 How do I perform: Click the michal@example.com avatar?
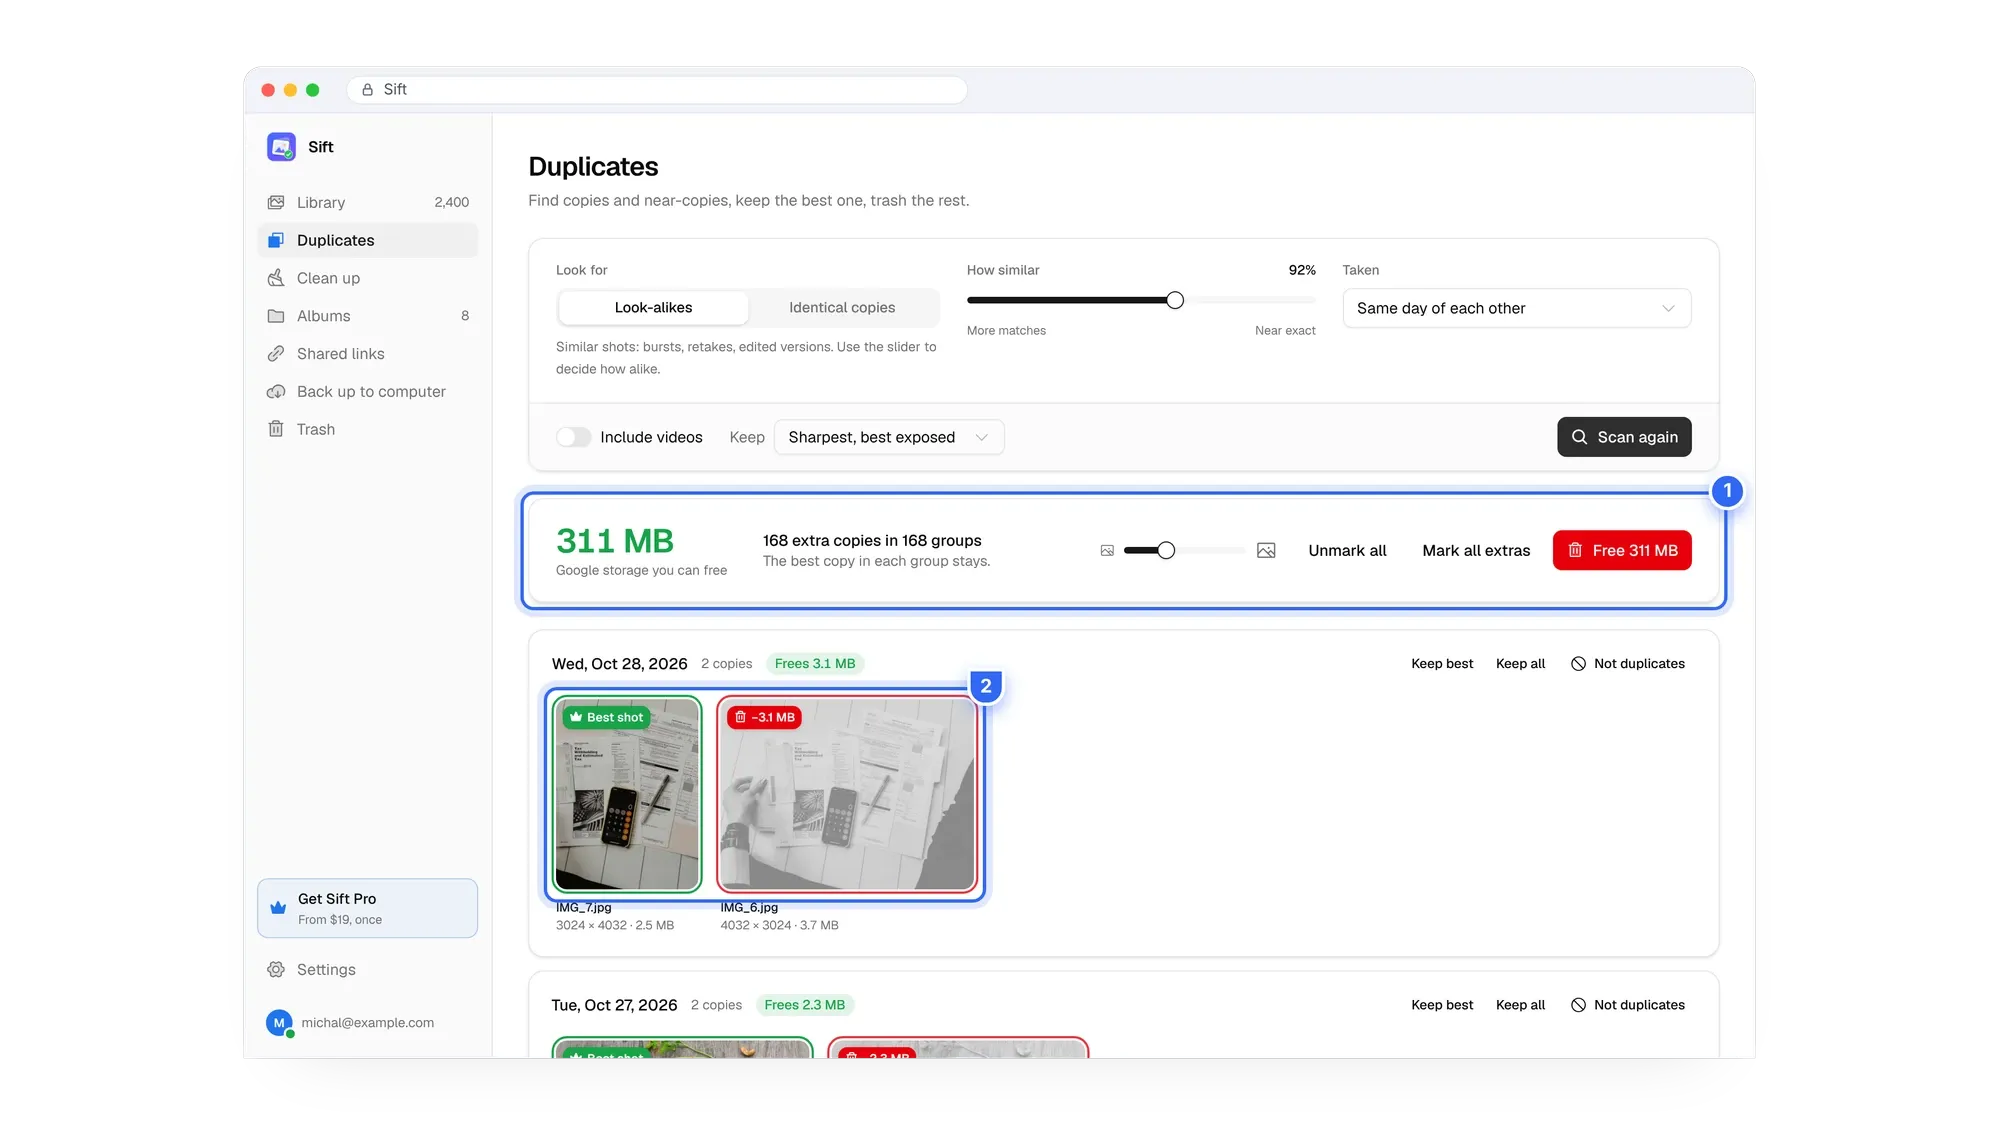279,1023
